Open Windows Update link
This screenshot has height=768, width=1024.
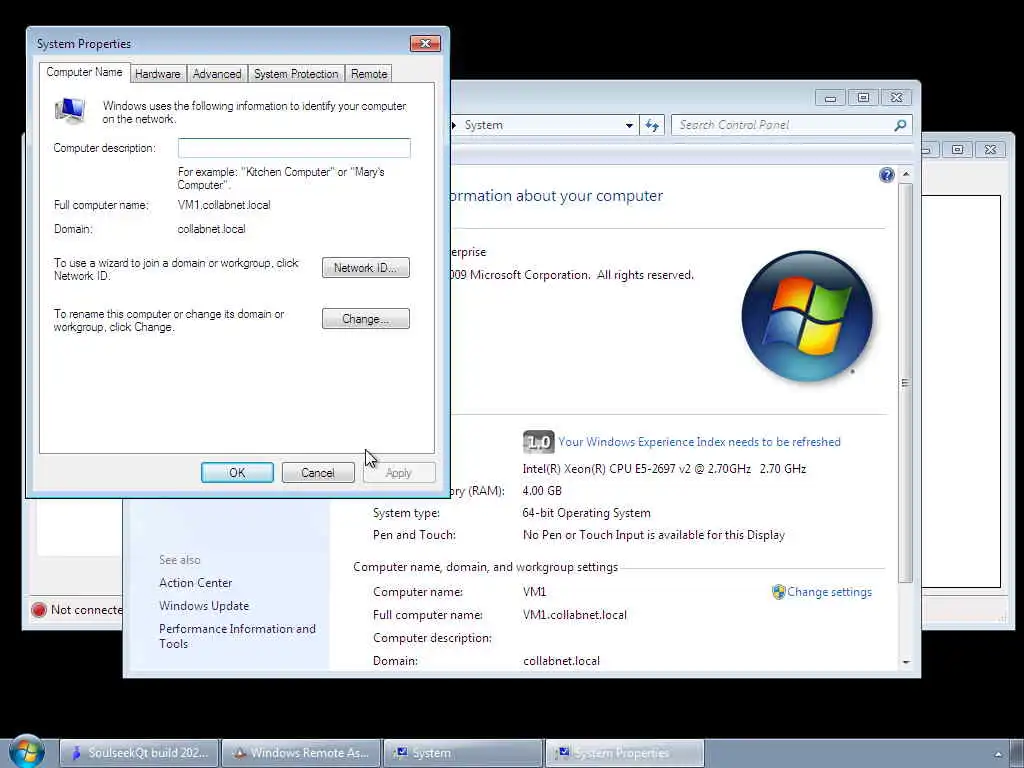click(204, 605)
